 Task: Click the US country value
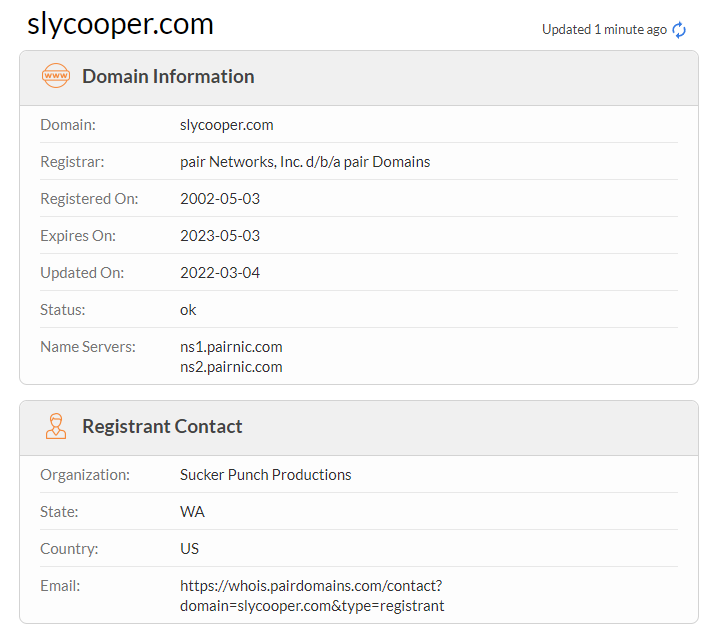[x=189, y=549]
